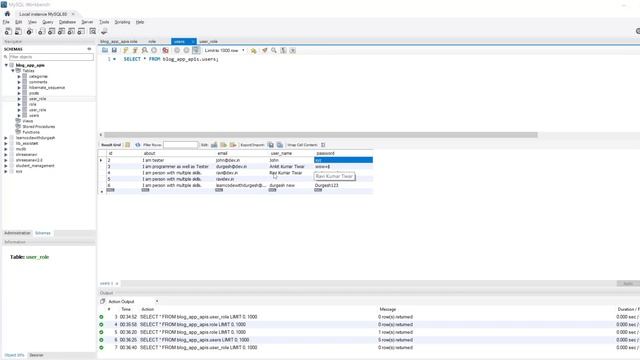Select the Stored Procedures node
Screen dimensions: 640x360
39,127
